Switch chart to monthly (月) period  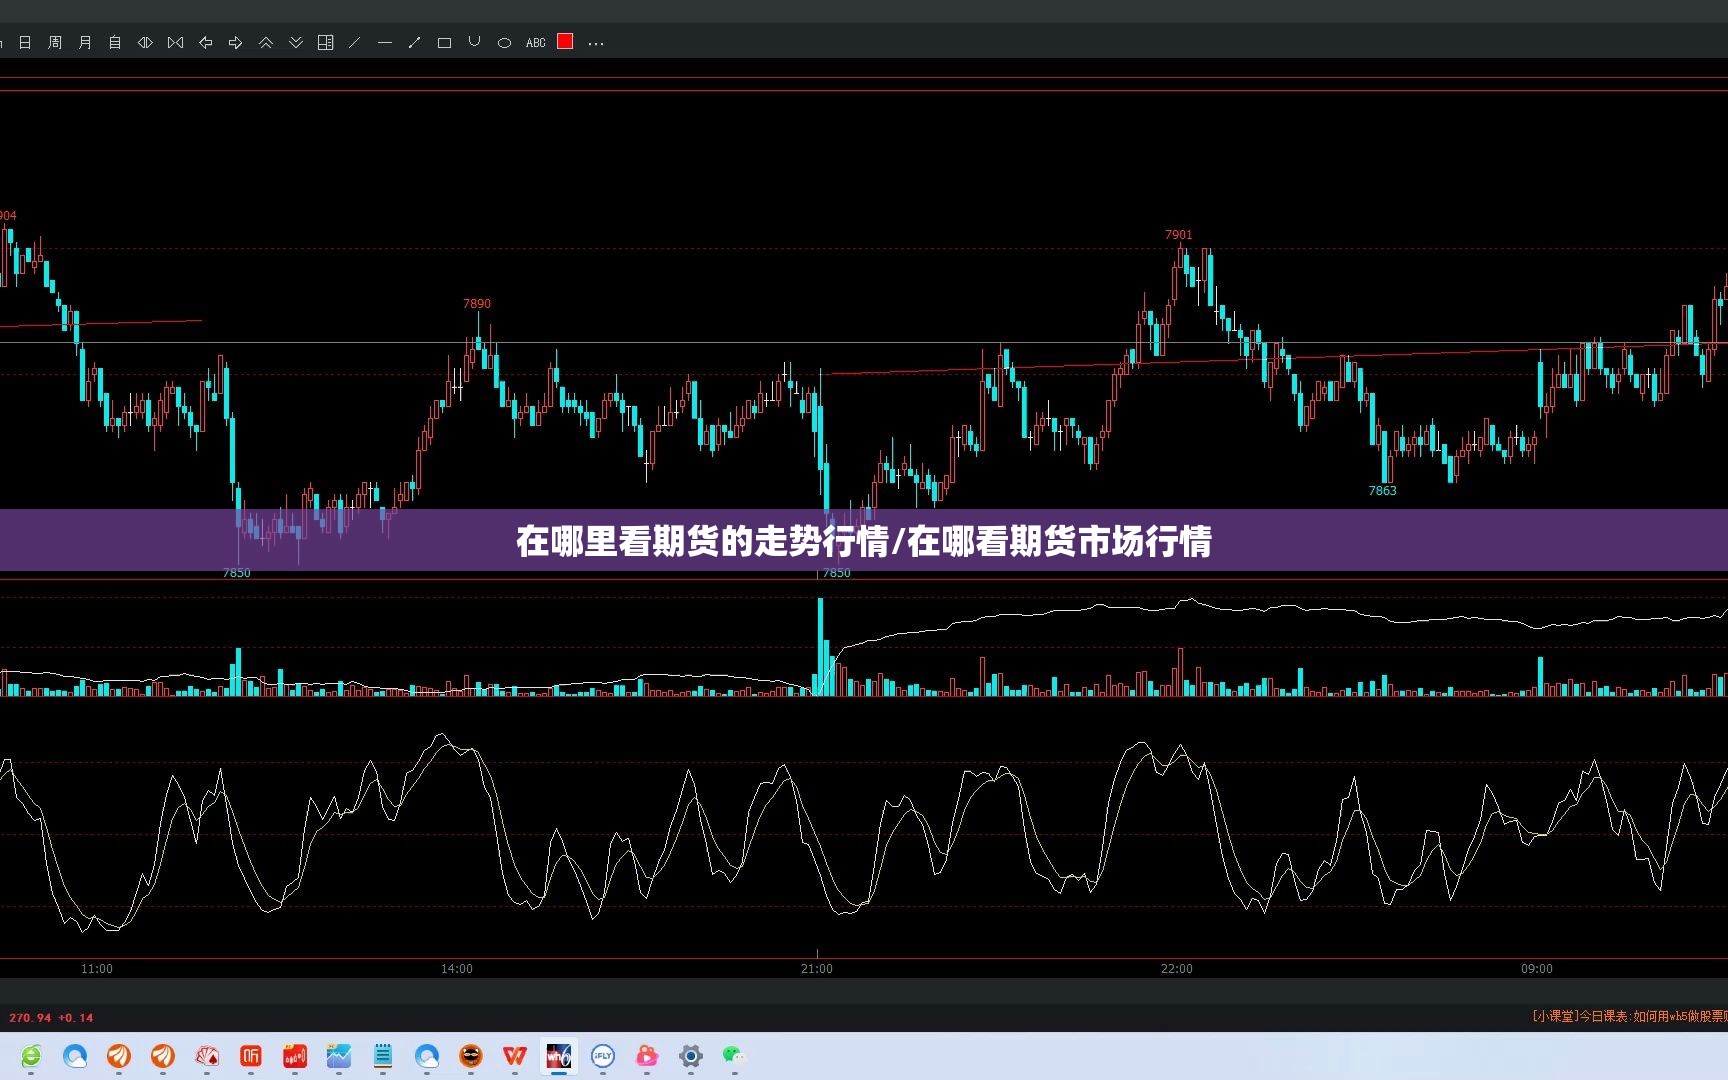pos(85,43)
